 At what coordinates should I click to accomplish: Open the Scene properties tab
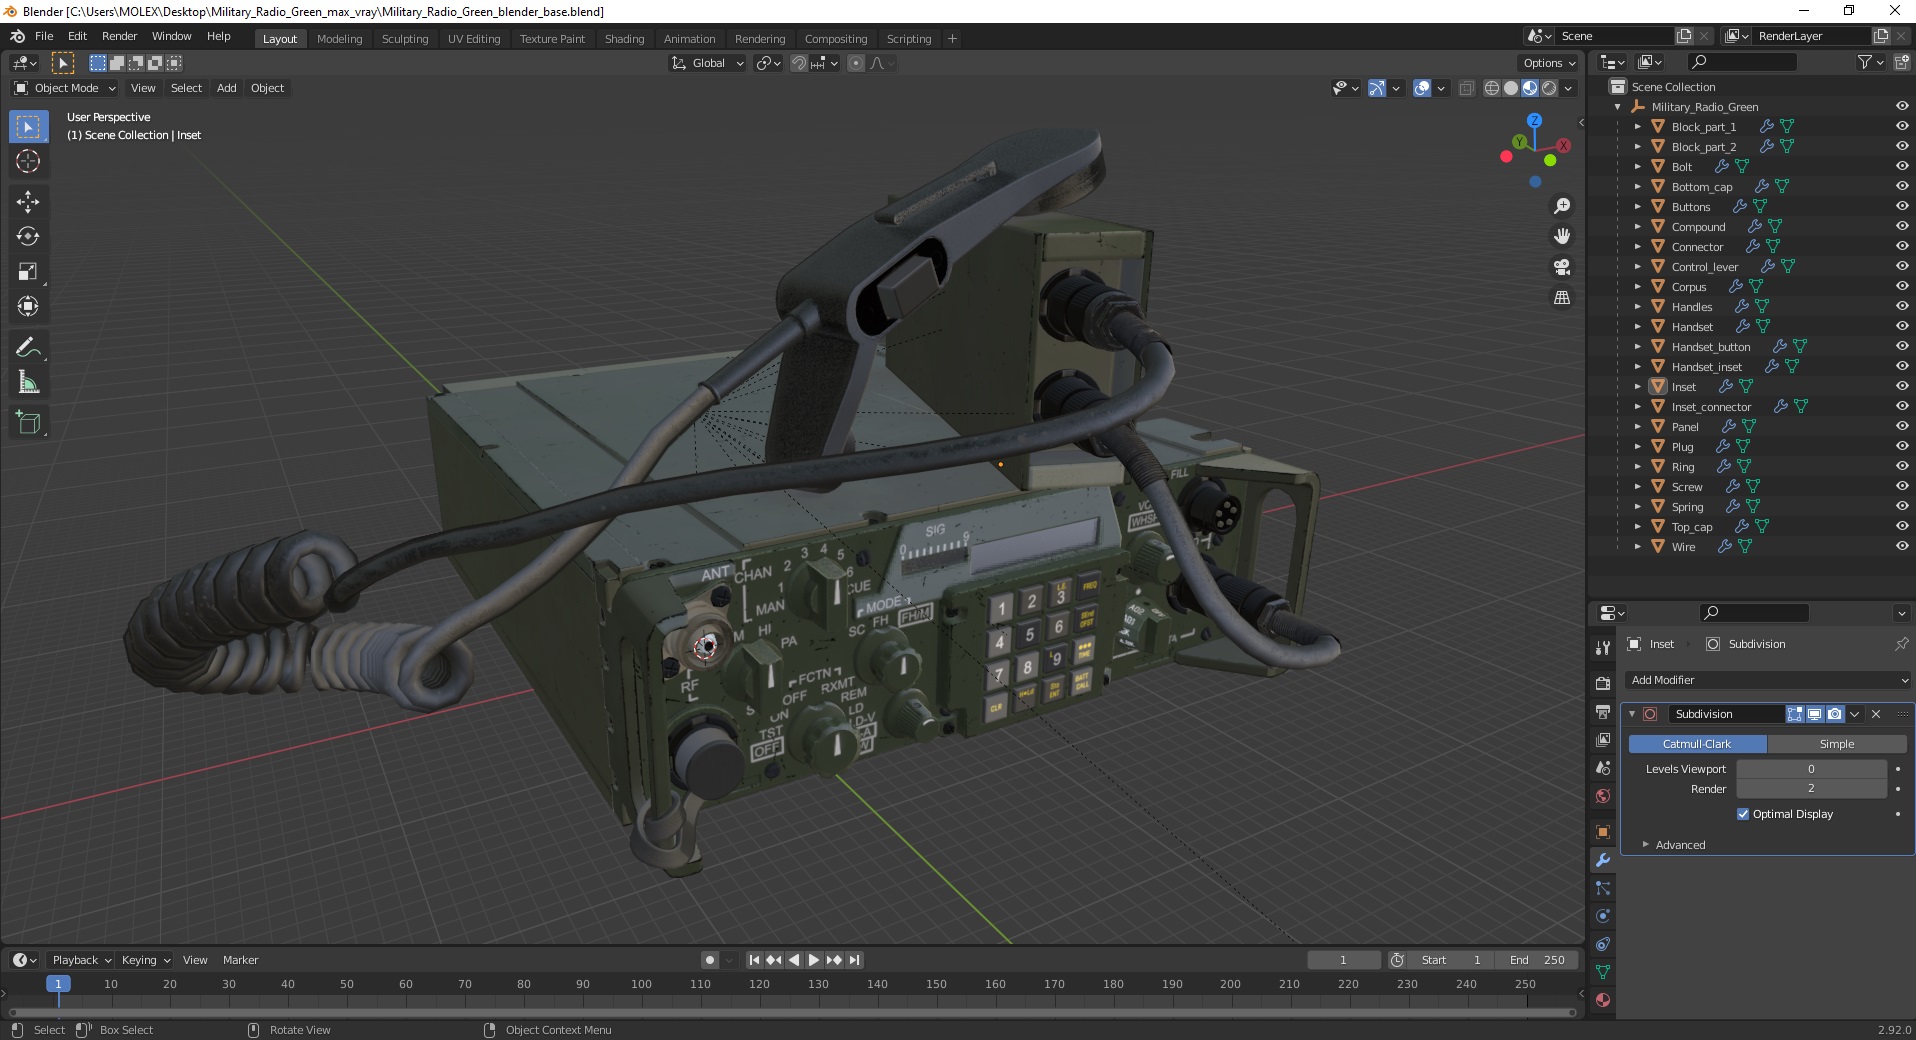click(1603, 768)
